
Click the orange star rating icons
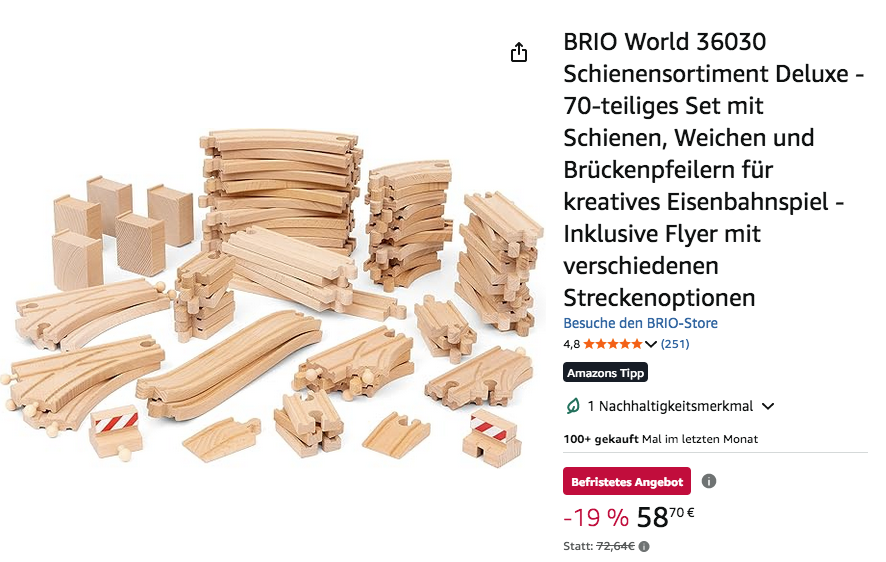[613, 343]
